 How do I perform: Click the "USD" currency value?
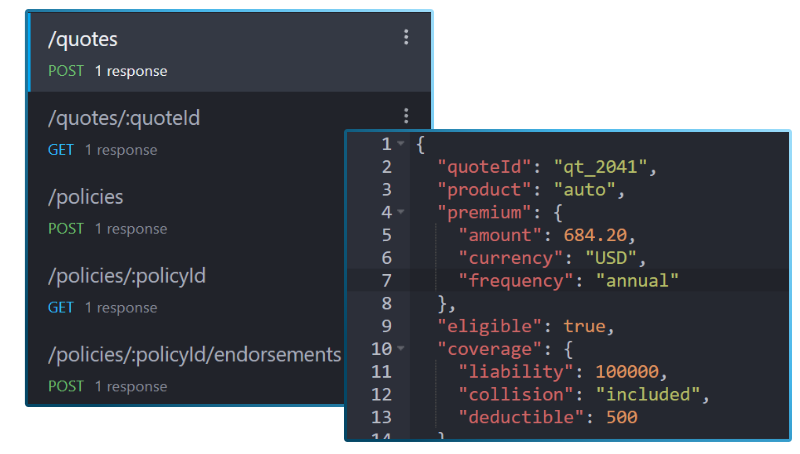[x=611, y=258]
